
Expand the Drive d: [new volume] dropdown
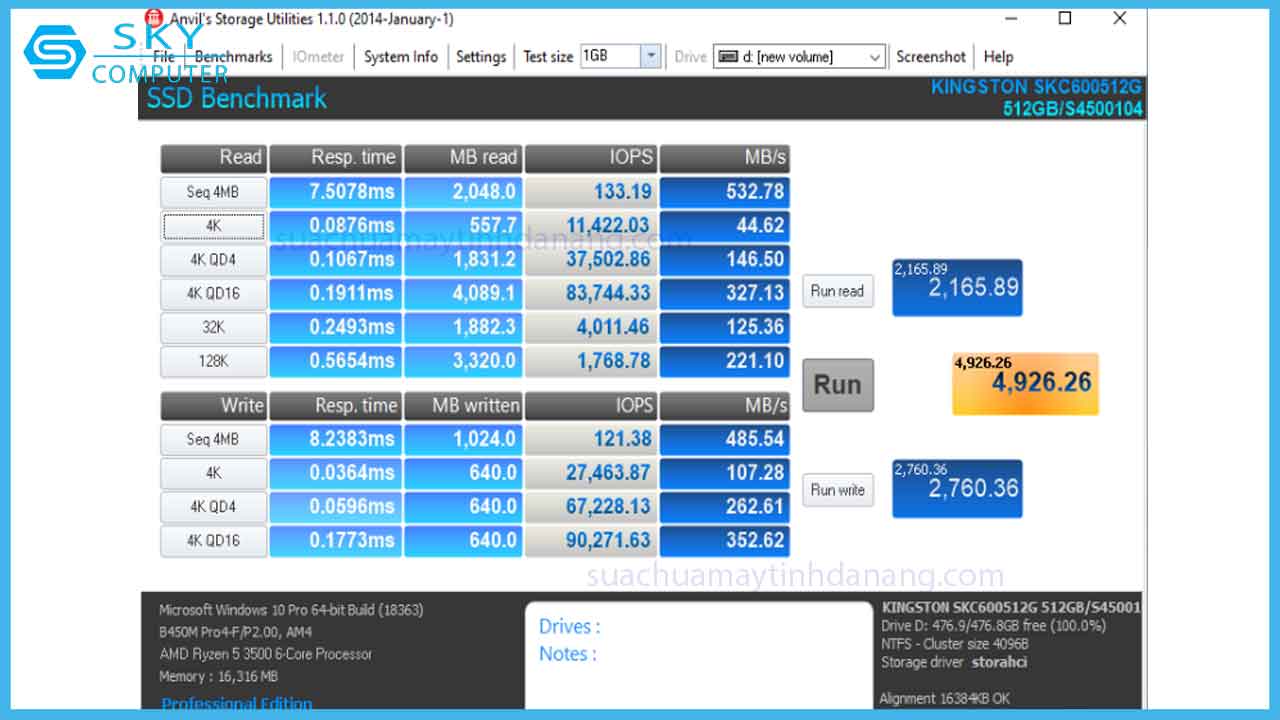[875, 57]
